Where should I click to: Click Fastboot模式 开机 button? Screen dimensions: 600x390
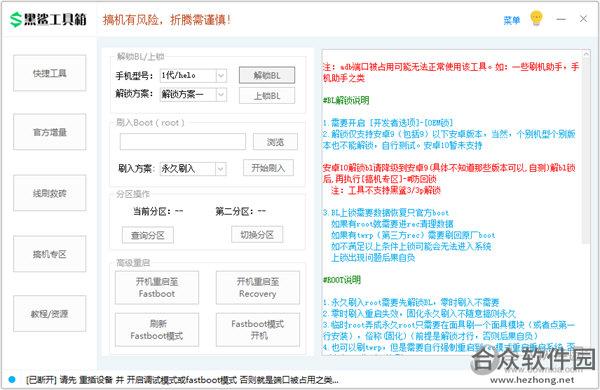(x=258, y=330)
